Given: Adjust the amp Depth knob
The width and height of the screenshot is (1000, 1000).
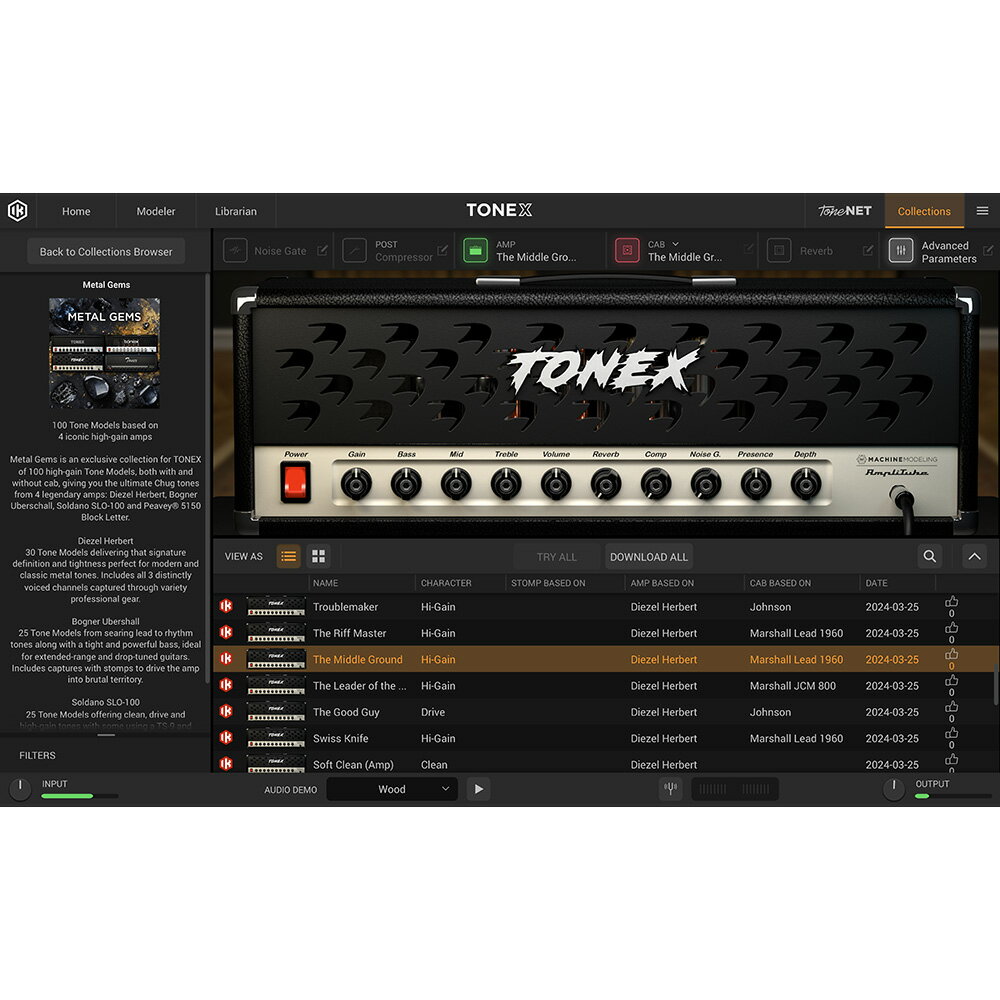Looking at the screenshot, I should 805,483.
